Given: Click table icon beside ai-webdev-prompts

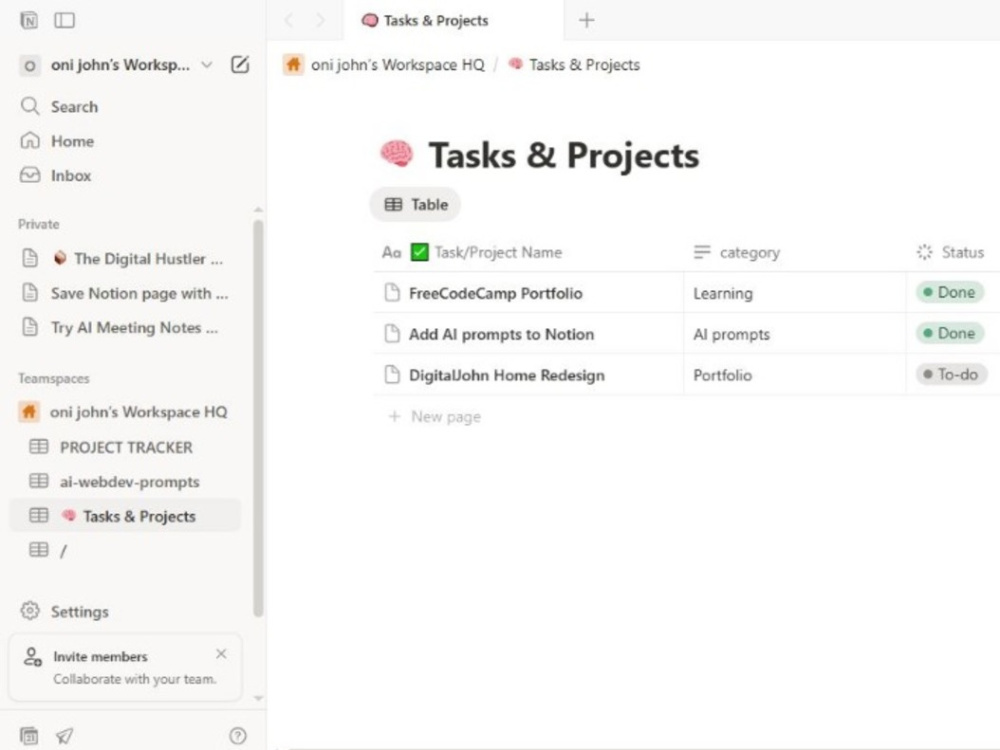Looking at the screenshot, I should tap(39, 481).
